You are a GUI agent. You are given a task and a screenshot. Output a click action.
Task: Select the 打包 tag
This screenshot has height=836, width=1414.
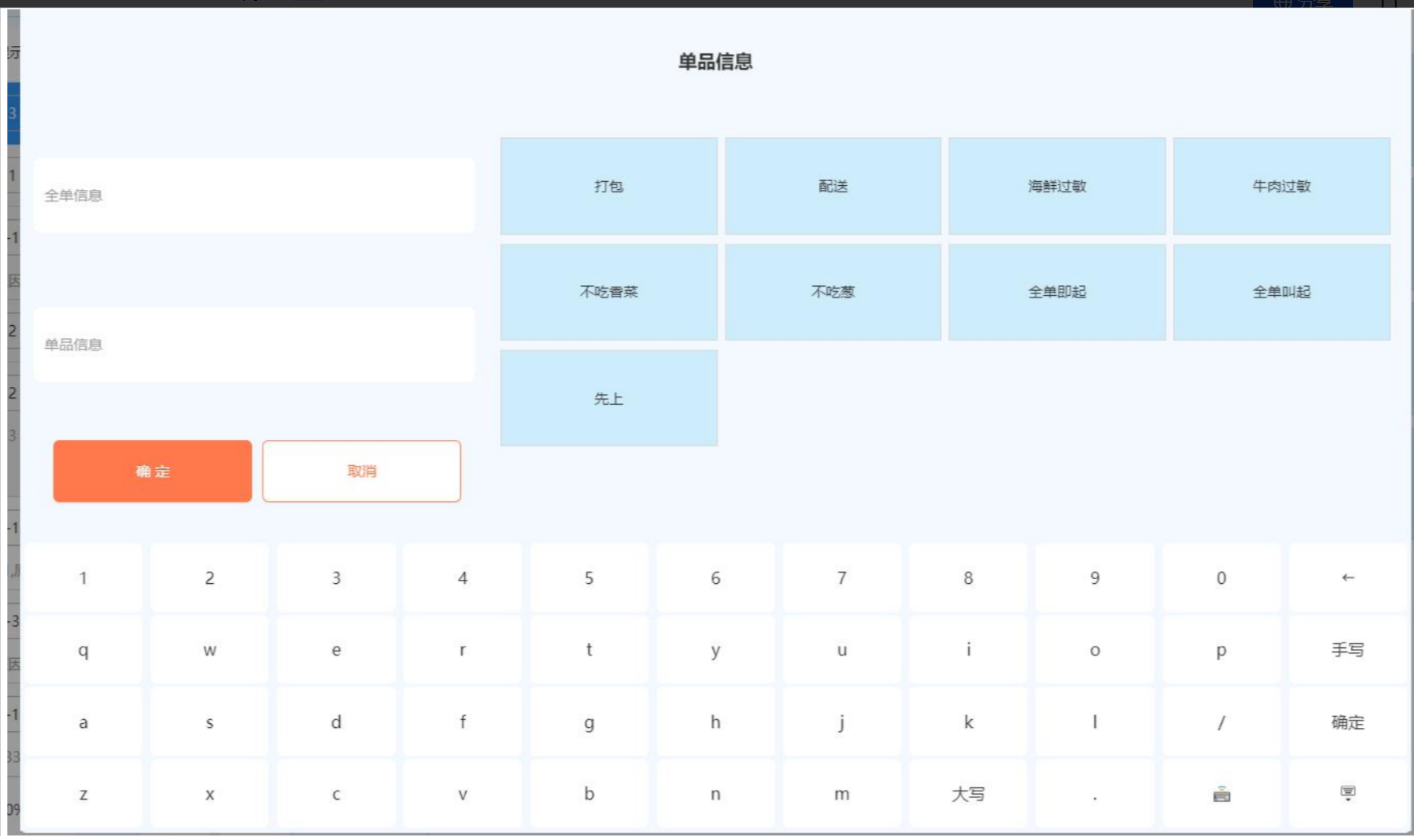click(x=608, y=186)
